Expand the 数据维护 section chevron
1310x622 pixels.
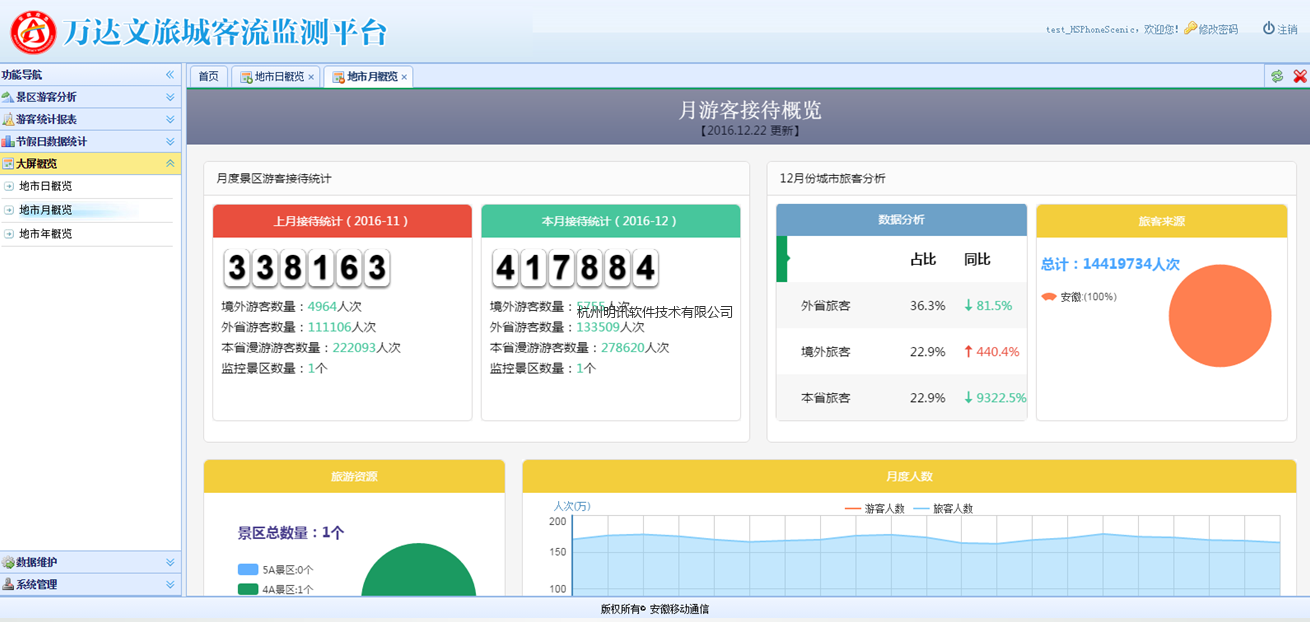coord(170,562)
